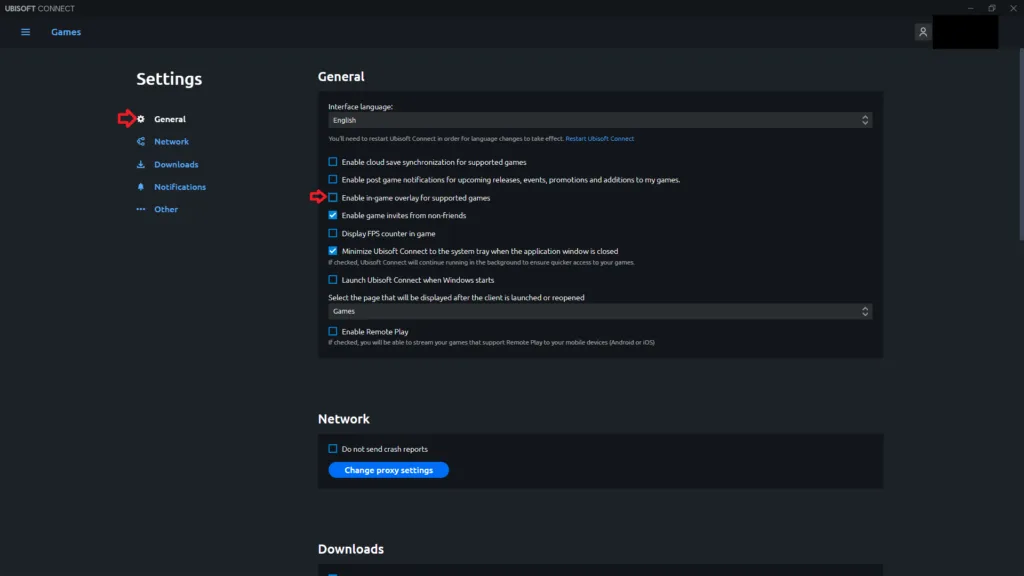The height and width of the screenshot is (576, 1024).
Task: Check the Enable Remote Play box
Action: pyautogui.click(x=333, y=331)
